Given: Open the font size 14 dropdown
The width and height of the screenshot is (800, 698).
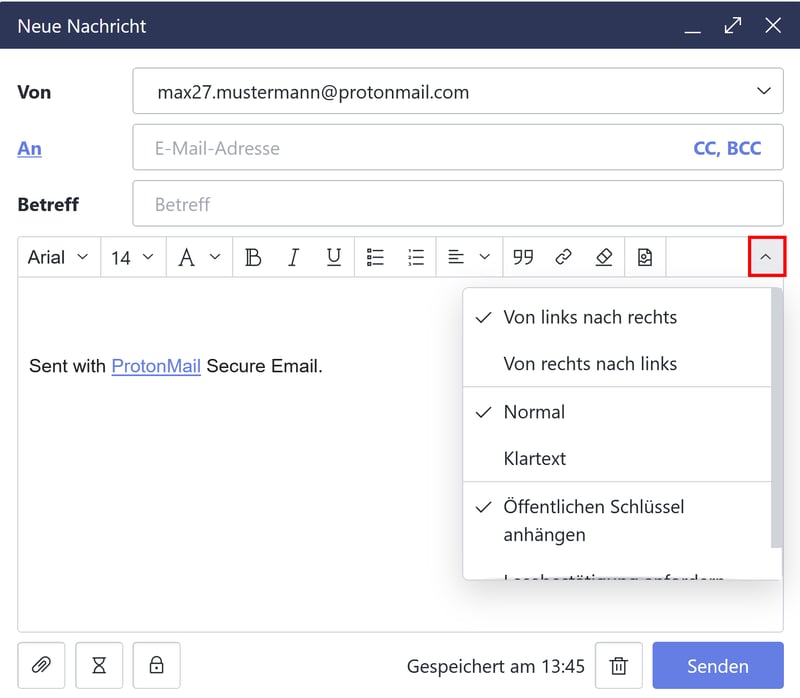Looking at the screenshot, I should 132,257.
